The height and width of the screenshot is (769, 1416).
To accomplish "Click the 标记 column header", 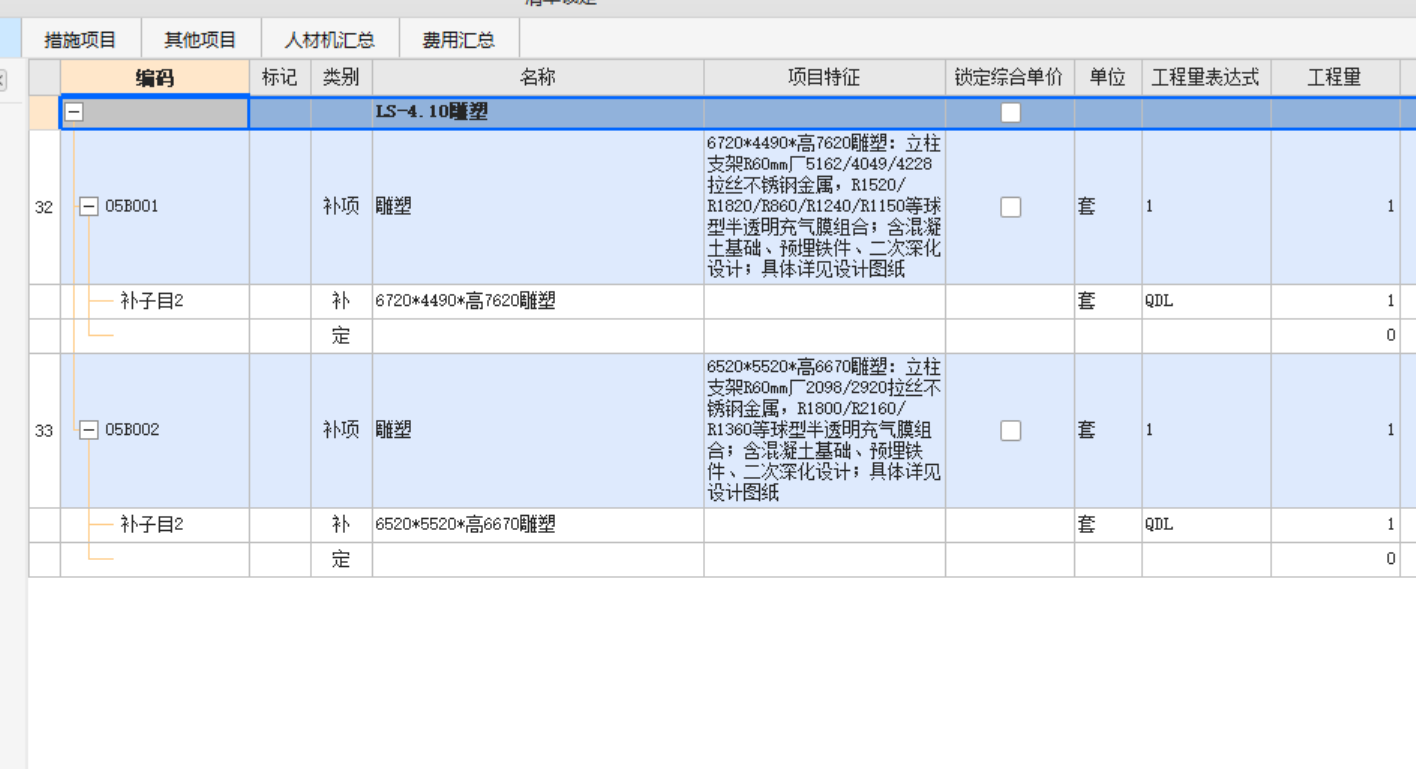I will 280,78.
